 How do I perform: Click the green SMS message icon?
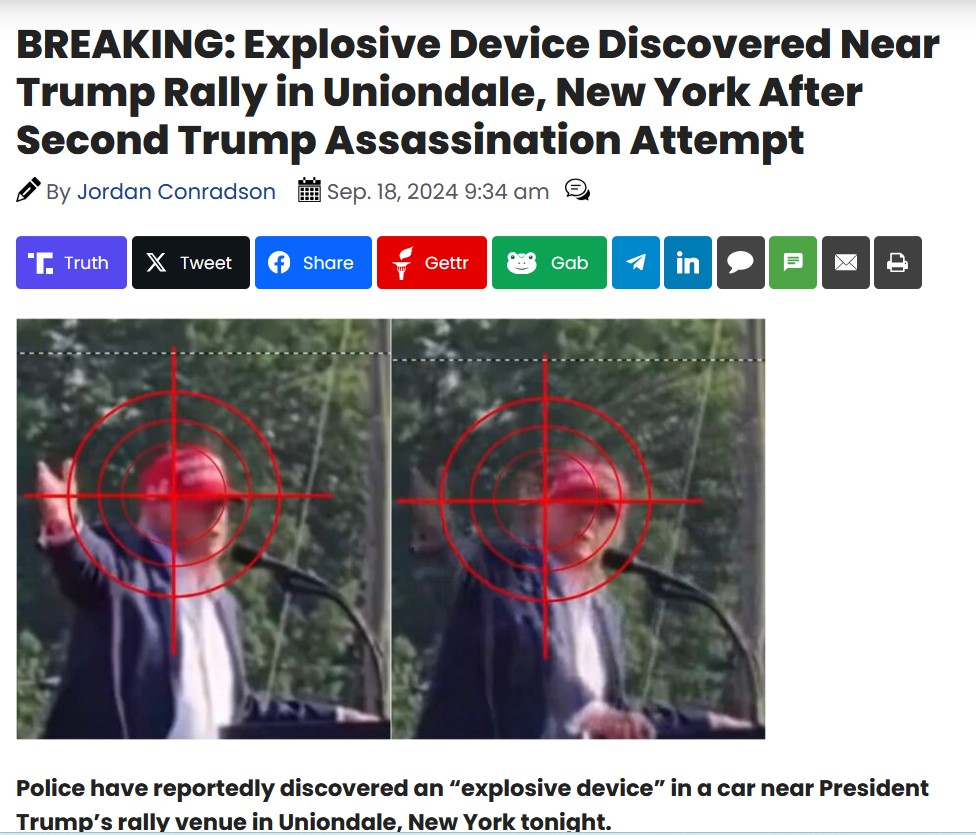pos(793,262)
